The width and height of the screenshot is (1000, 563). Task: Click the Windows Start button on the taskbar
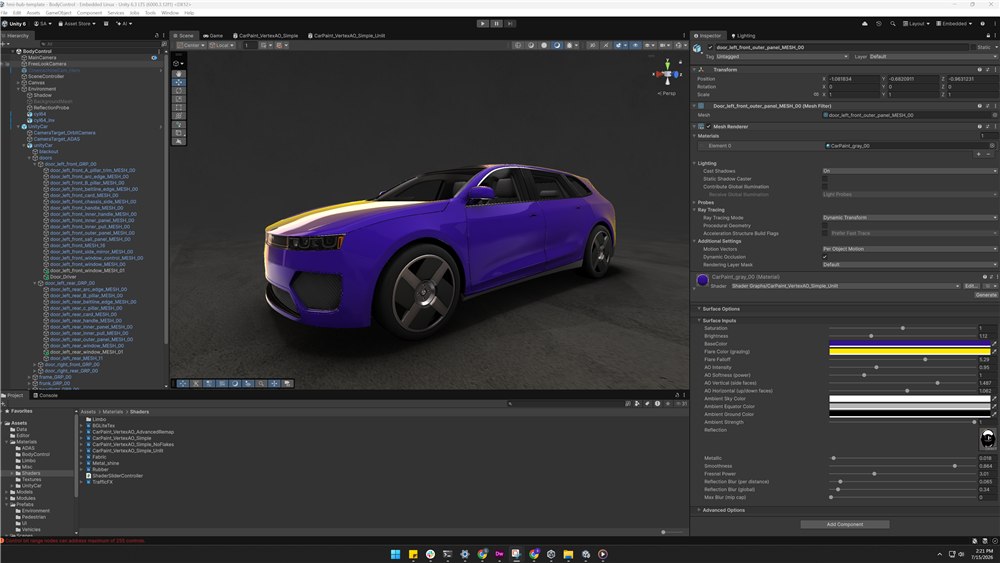coord(395,554)
